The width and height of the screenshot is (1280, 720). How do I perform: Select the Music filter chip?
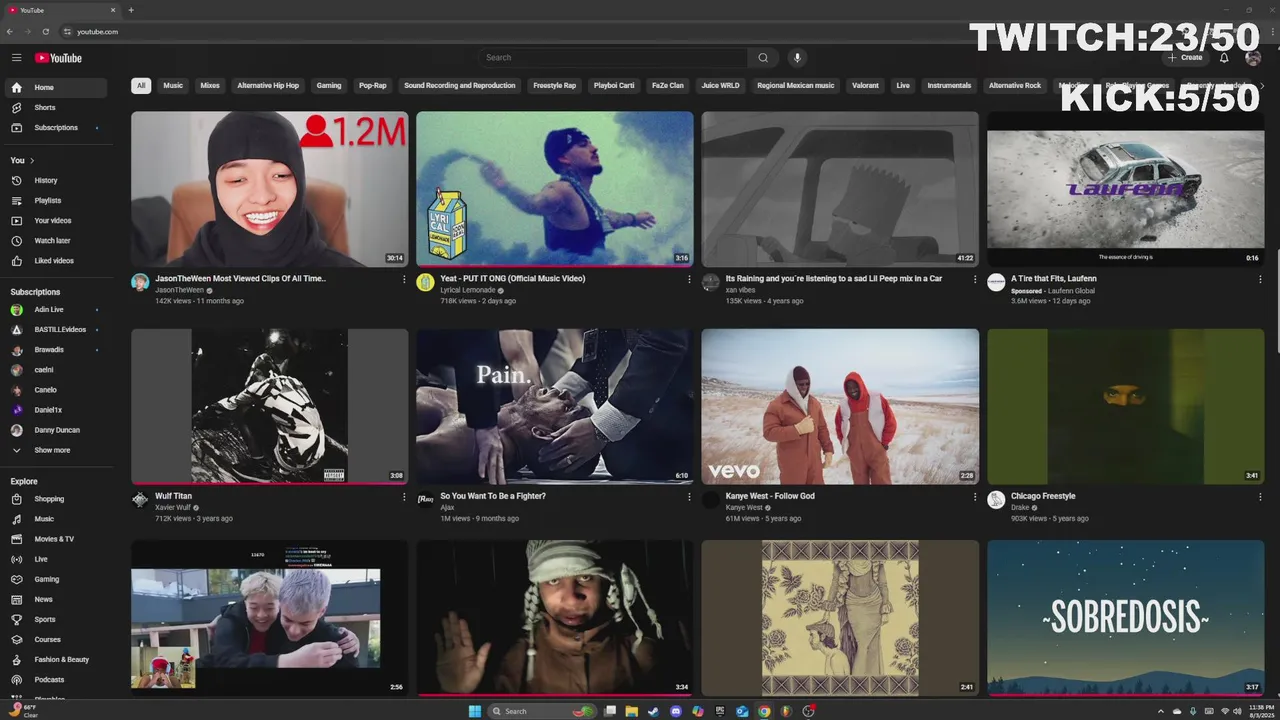pyautogui.click(x=173, y=86)
